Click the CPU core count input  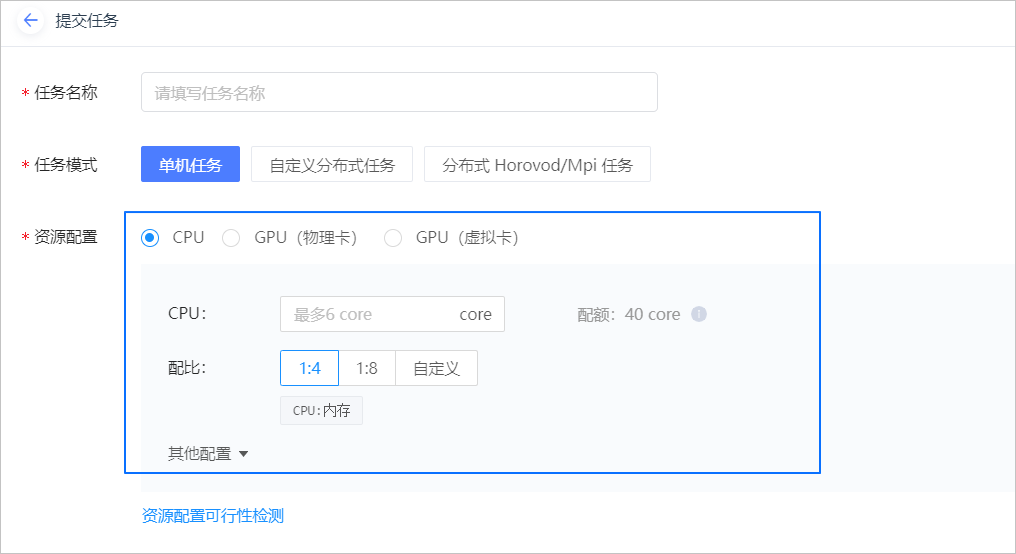[x=392, y=314]
